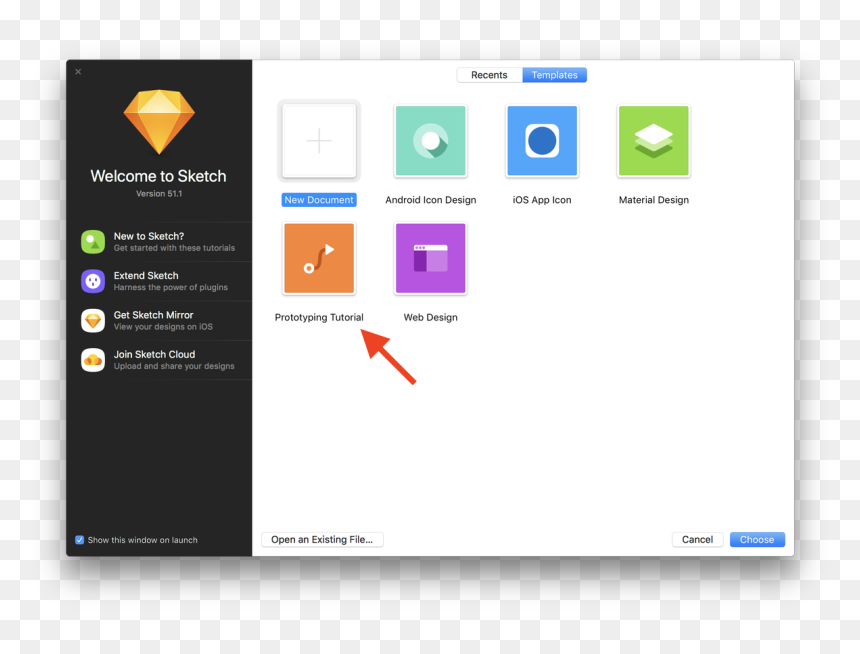Viewport: 860px width, 654px height.
Task: Select the New Document template thumbnail
Action: click(x=319, y=141)
